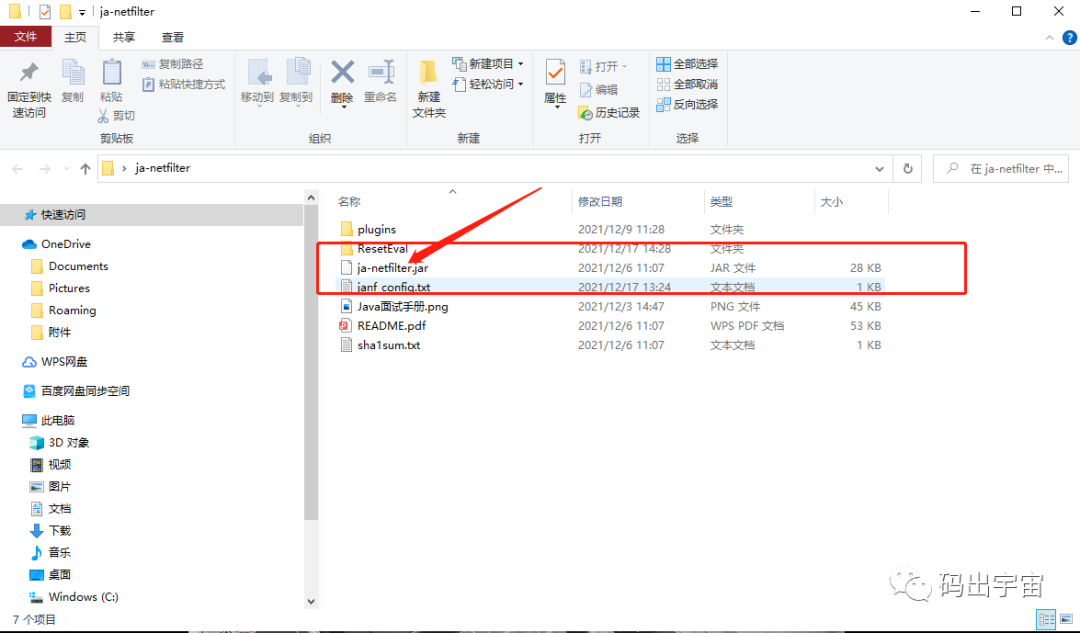Screen dimensions: 1080x633
Task: Switch to large icons view in status bar
Action: click(x=1066, y=619)
